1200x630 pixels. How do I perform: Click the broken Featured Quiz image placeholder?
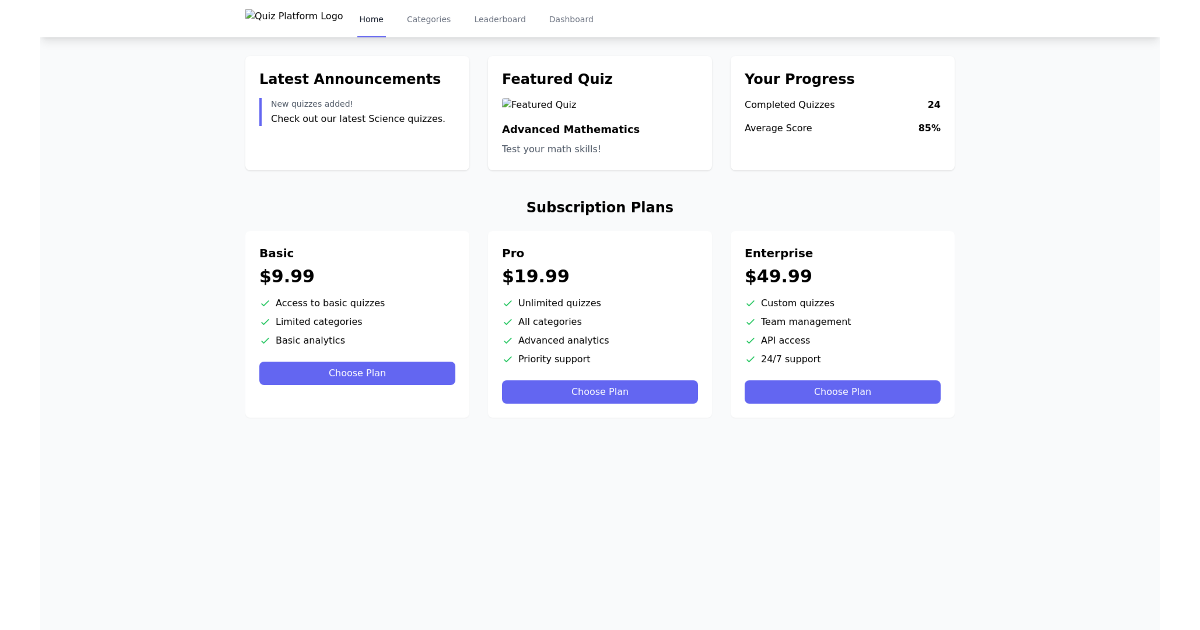pos(539,104)
